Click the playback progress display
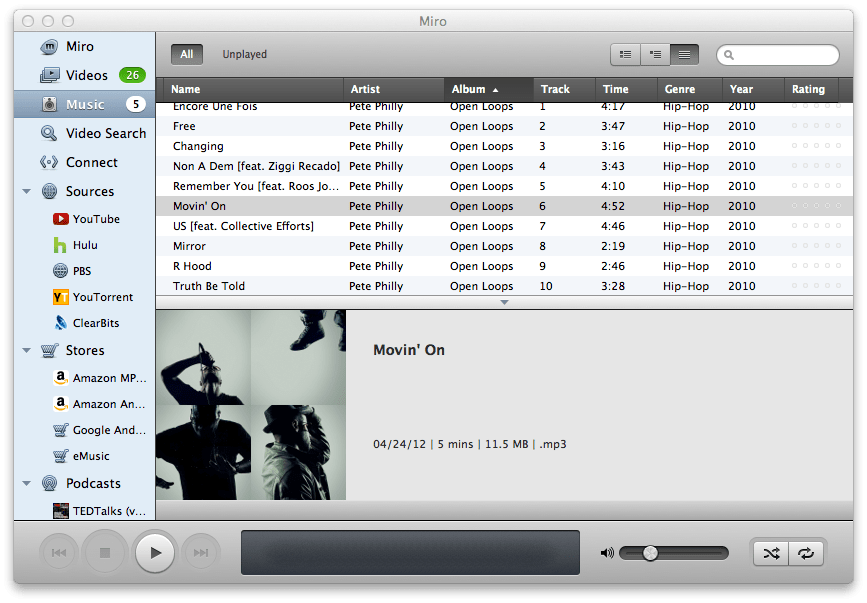The height and width of the screenshot is (603, 867). tap(410, 553)
